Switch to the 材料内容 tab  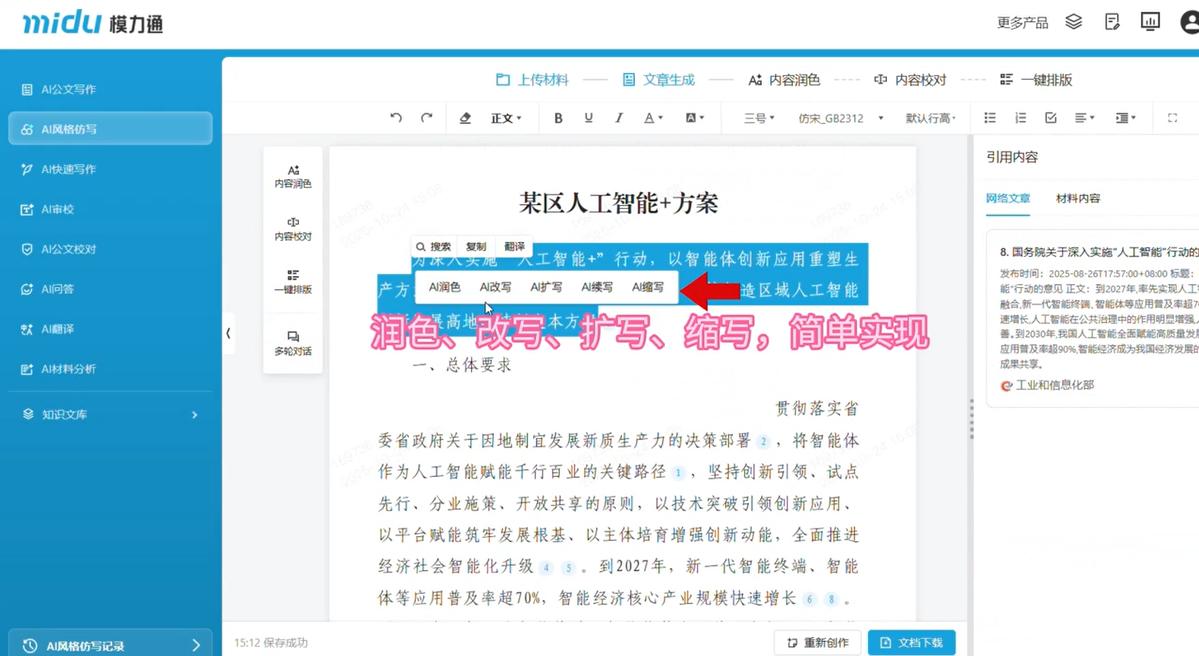click(x=1078, y=198)
